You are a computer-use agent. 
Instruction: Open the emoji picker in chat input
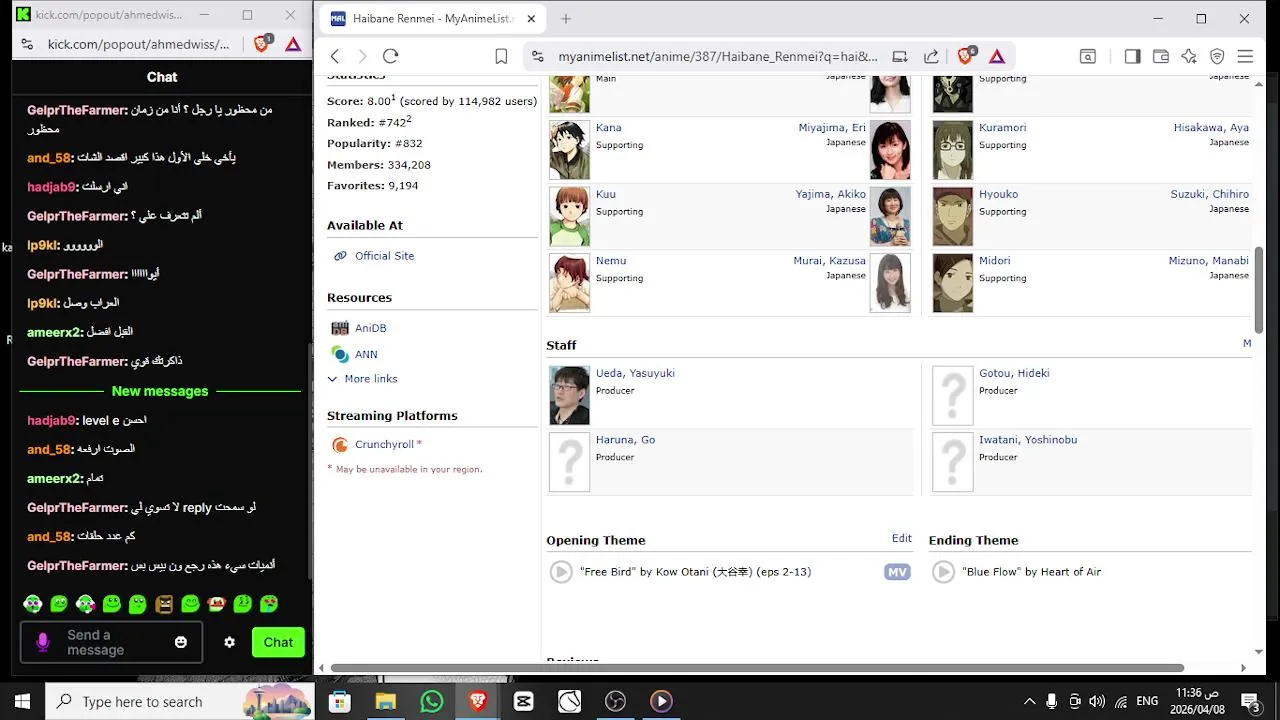pos(181,642)
